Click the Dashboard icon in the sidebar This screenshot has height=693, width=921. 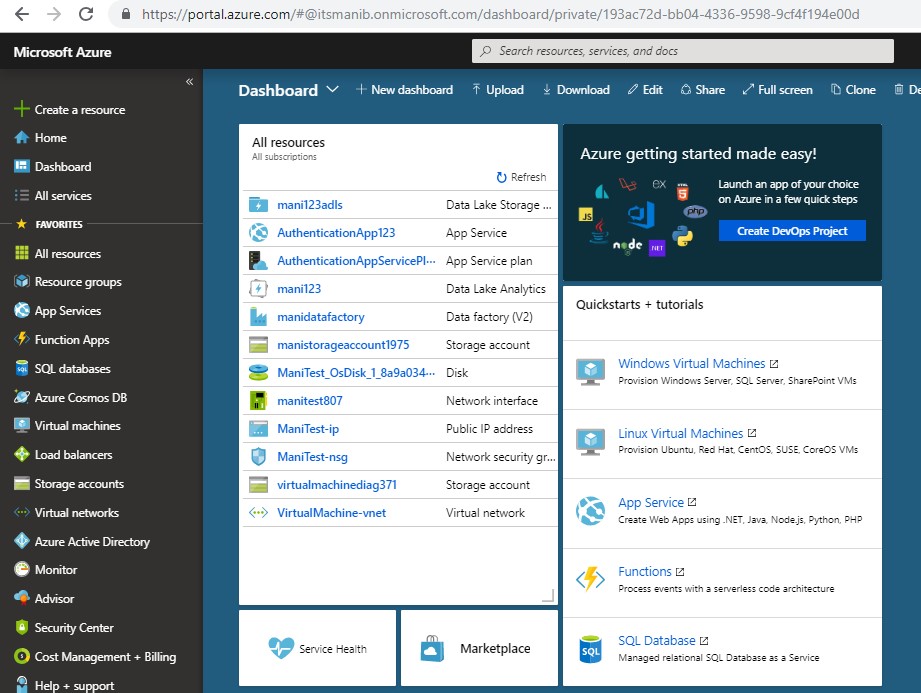22,166
